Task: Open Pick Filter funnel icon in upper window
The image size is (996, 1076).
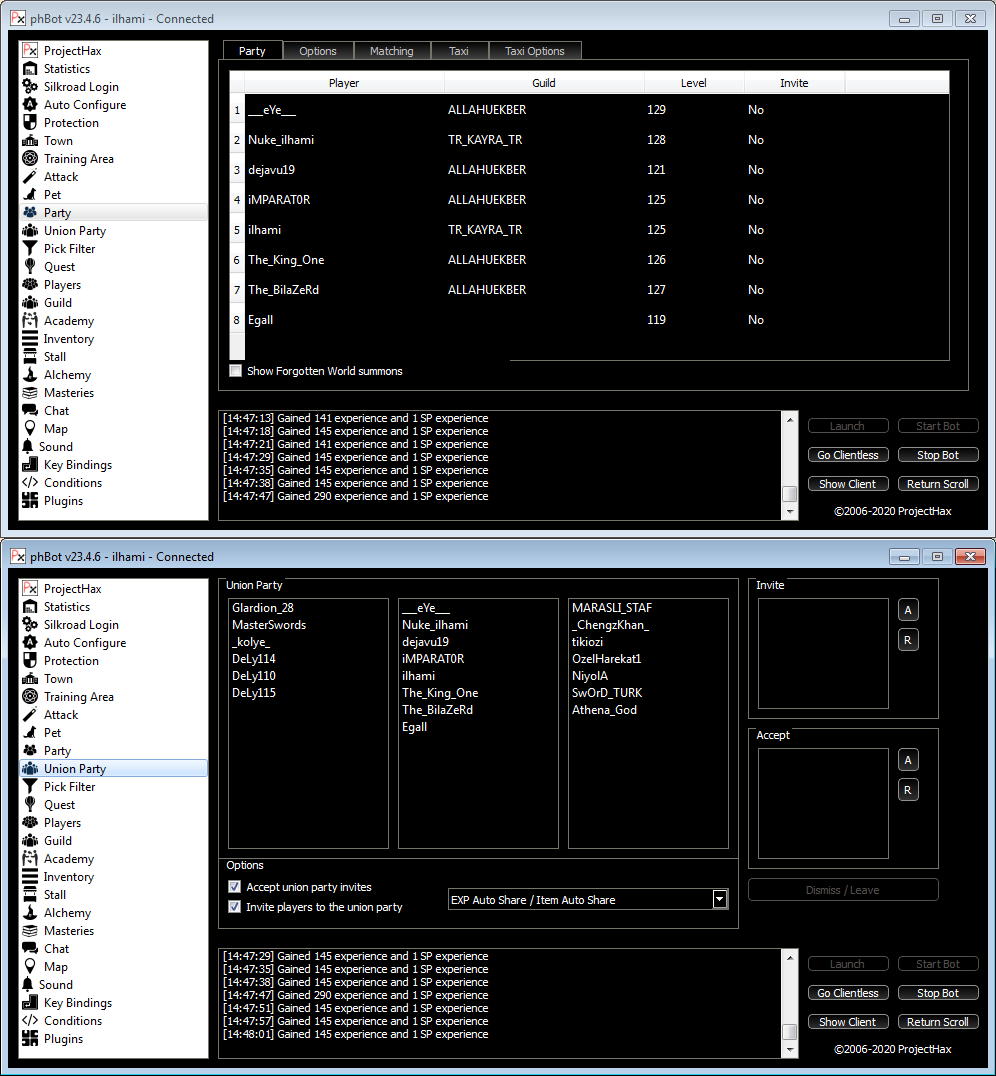Action: point(30,249)
